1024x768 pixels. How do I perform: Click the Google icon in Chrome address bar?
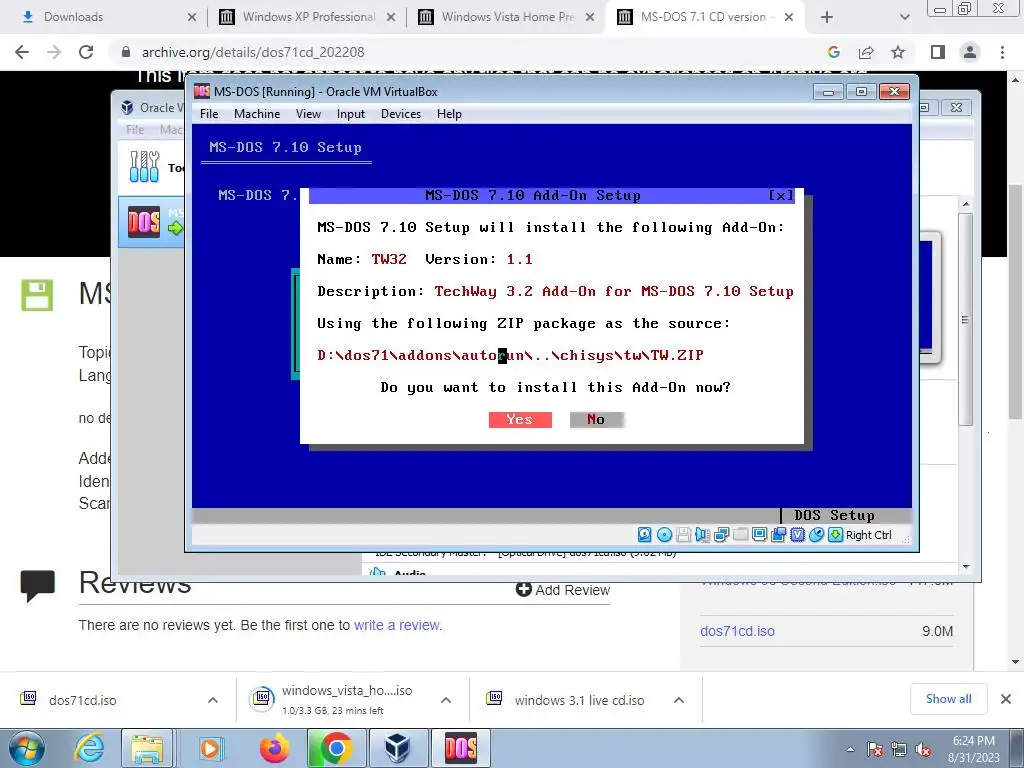click(833, 52)
